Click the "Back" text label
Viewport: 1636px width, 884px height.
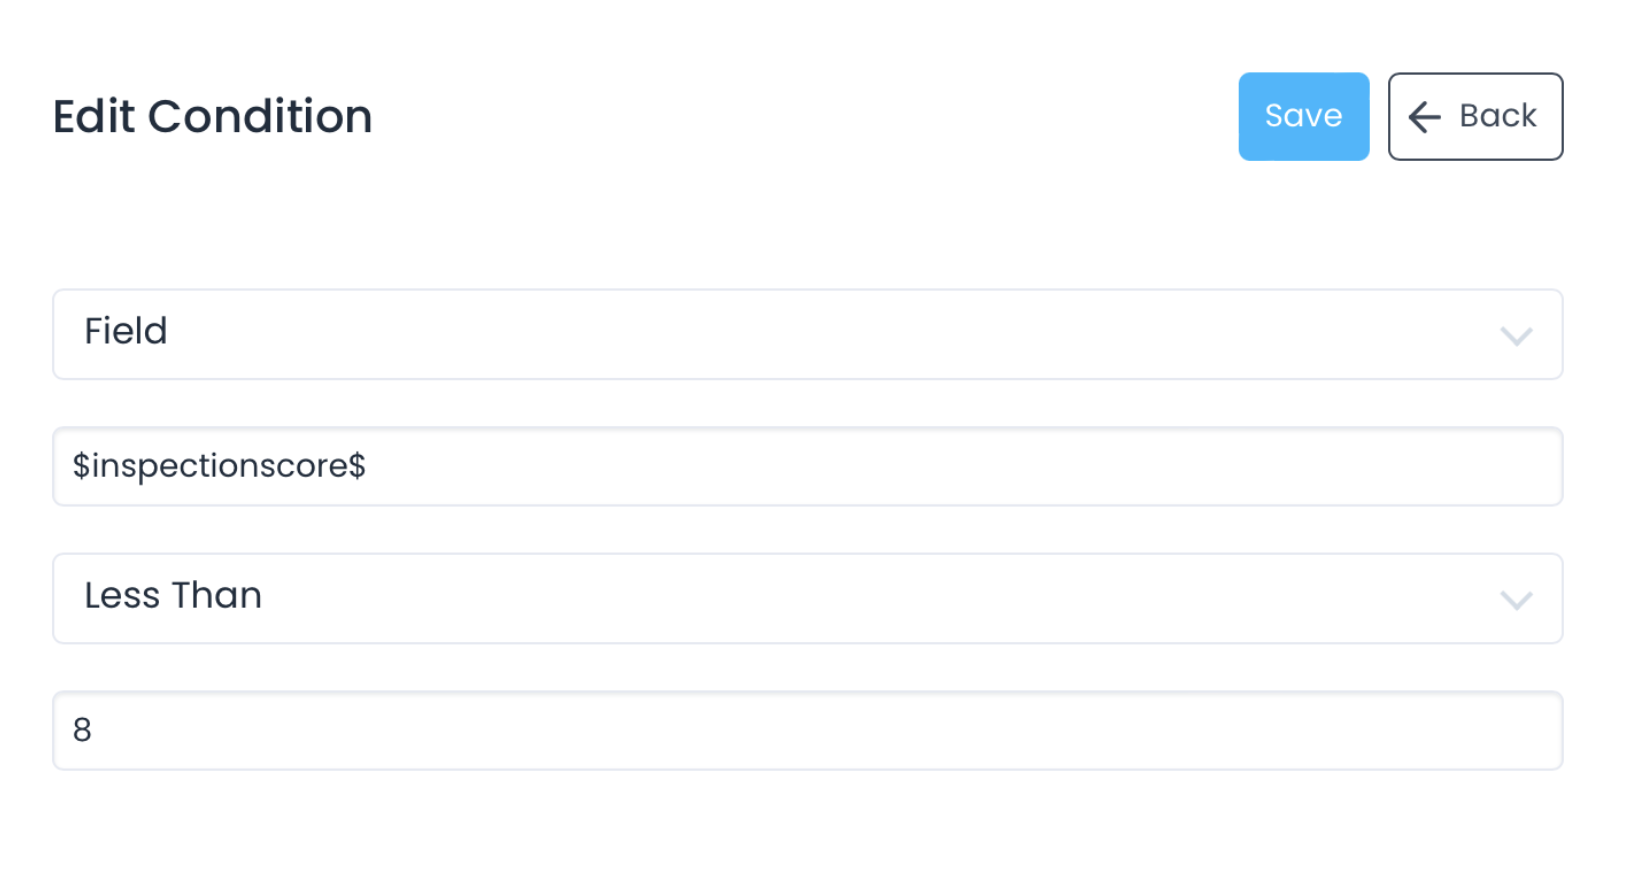[1497, 116]
